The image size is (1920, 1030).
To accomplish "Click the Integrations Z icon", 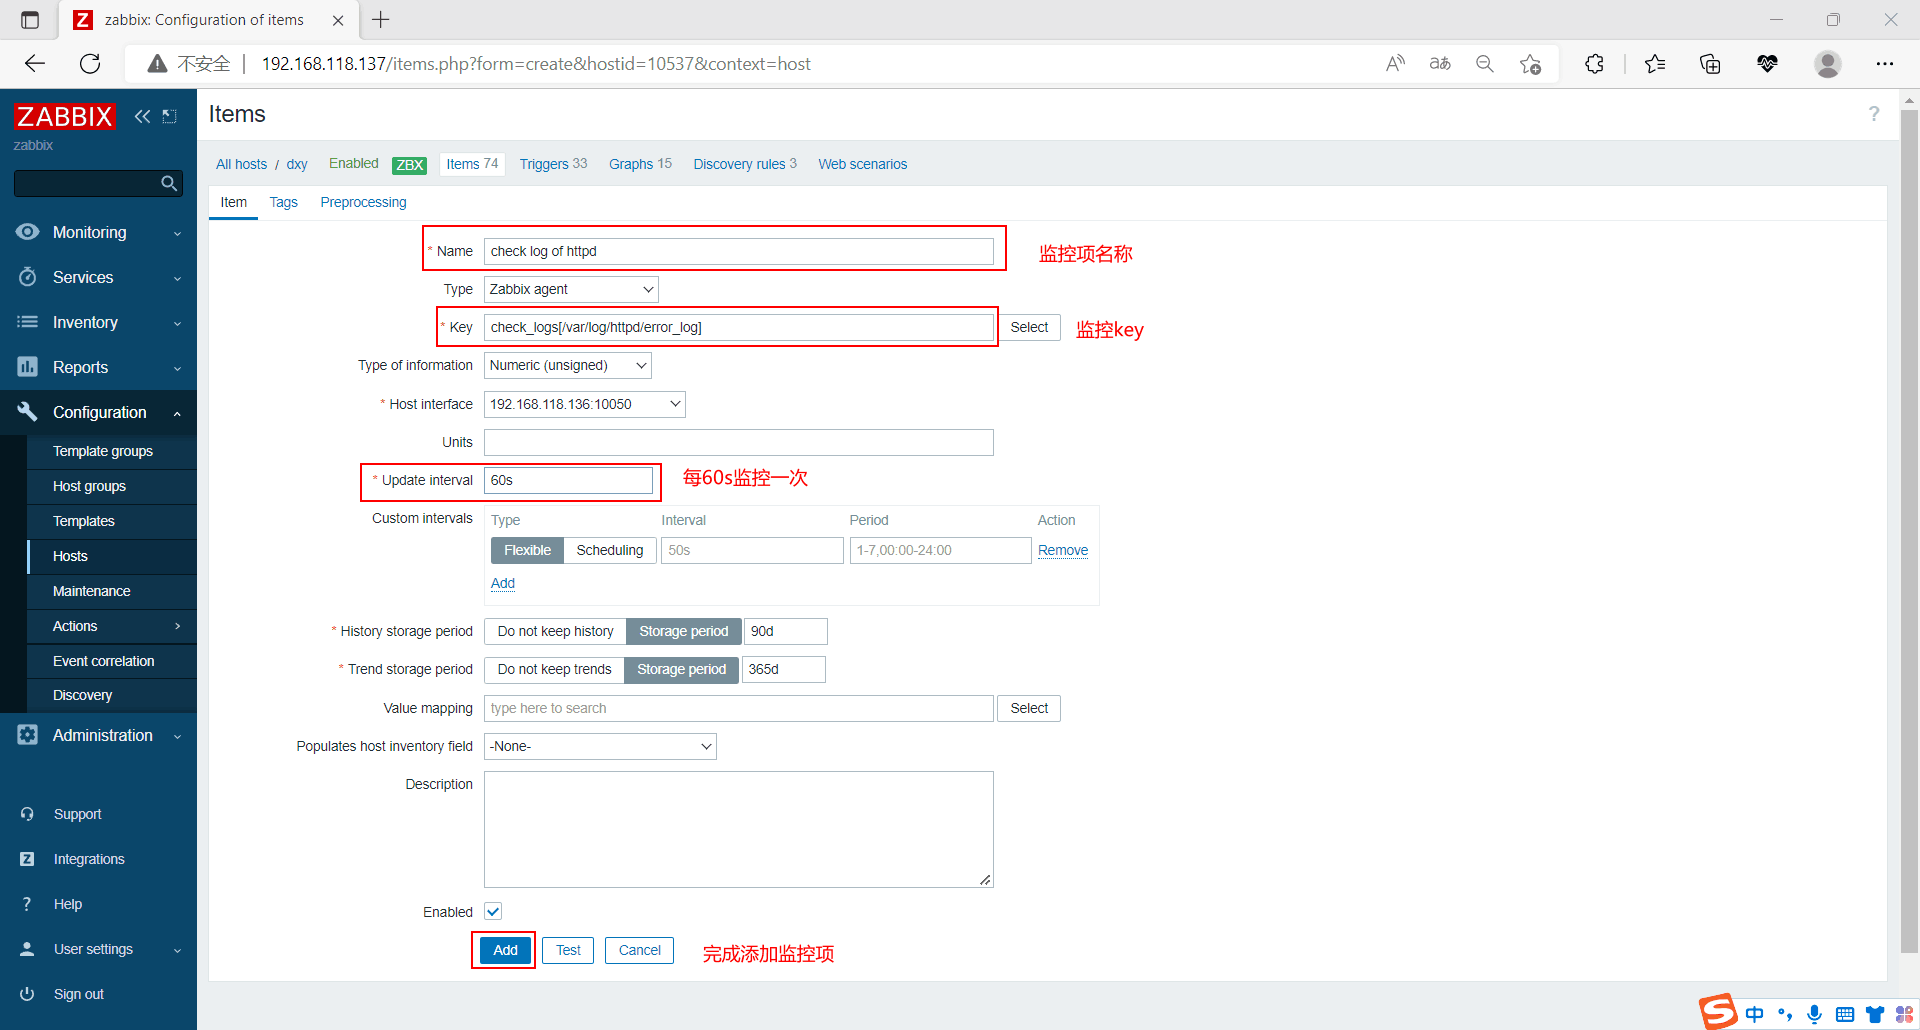I will click(x=27, y=859).
